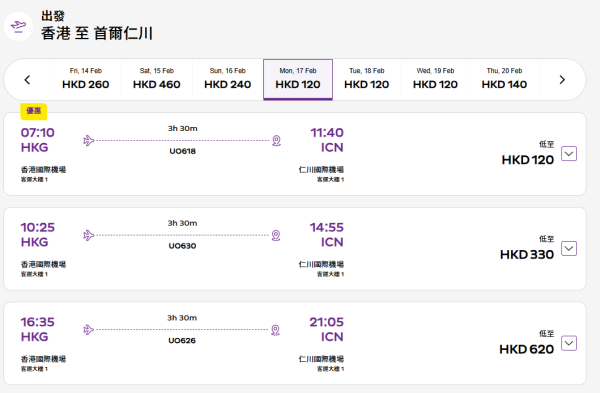Image resolution: width=600 pixels, height=393 pixels.
Task: Click destination pin icon on UO630 row
Action: coord(276,235)
